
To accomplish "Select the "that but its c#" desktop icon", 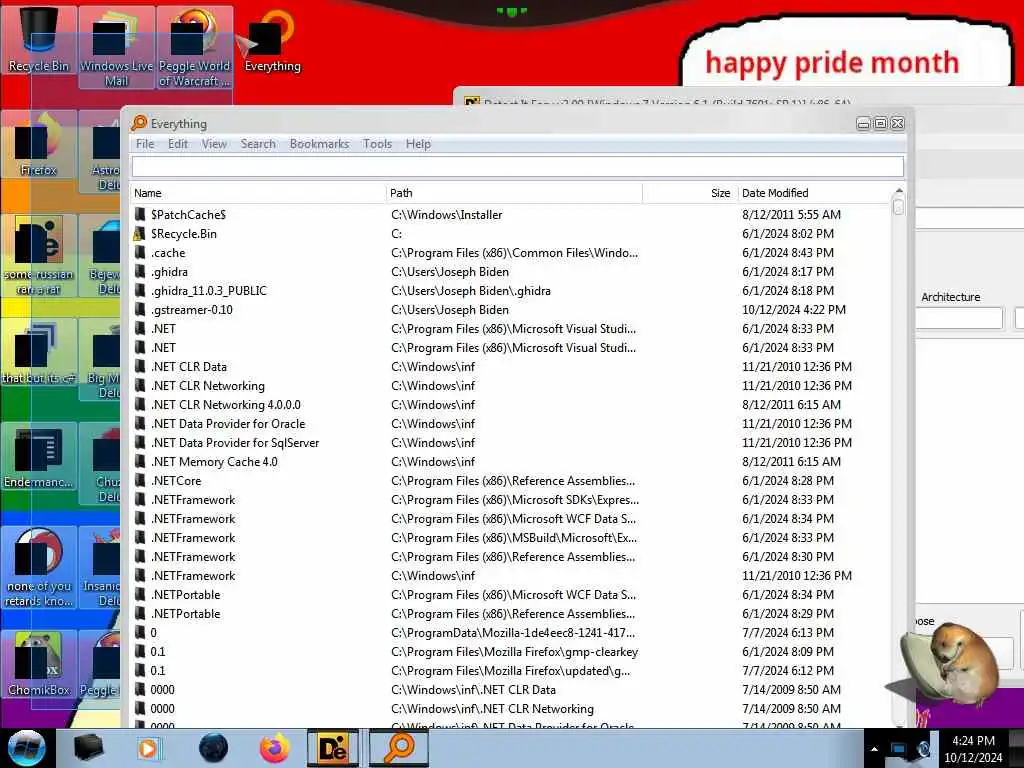I will (39, 353).
